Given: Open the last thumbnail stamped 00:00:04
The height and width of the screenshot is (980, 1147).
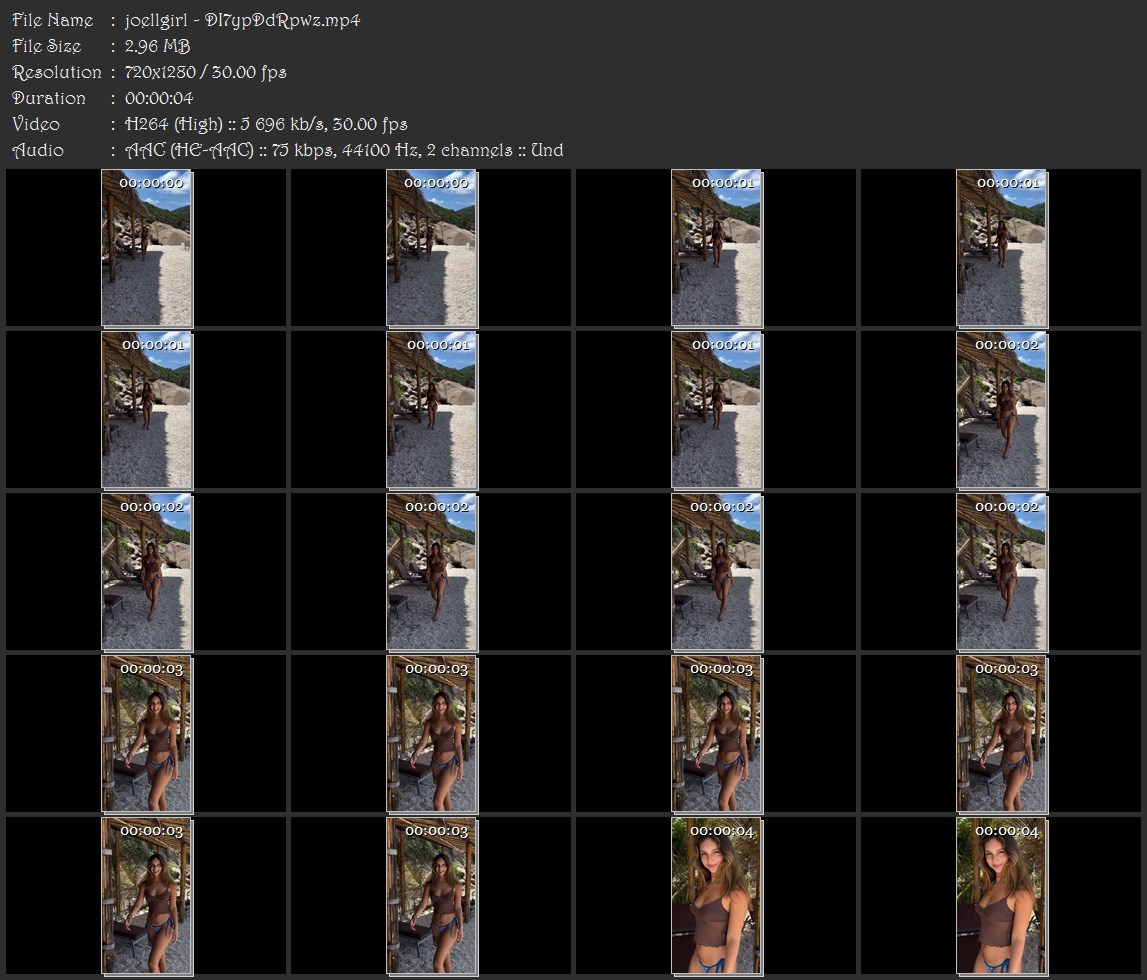Looking at the screenshot, I should [1001, 896].
